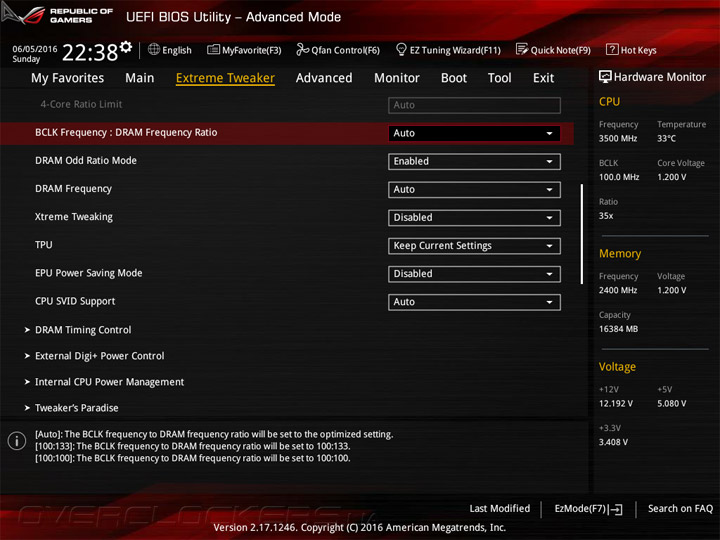
Task: Click the EzMode exit arrow icon
Action: (x=615, y=509)
